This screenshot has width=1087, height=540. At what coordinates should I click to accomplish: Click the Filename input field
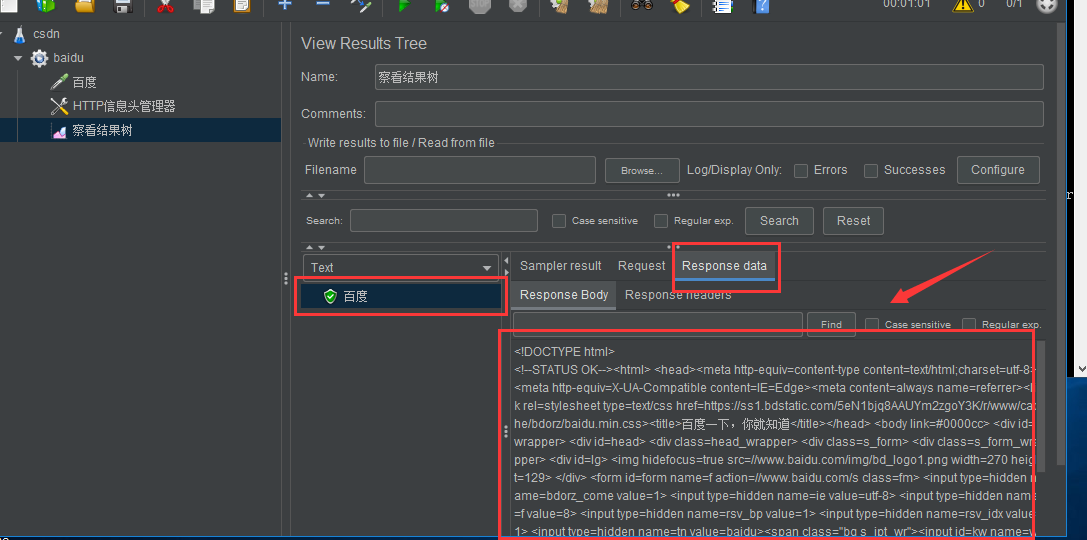point(480,170)
